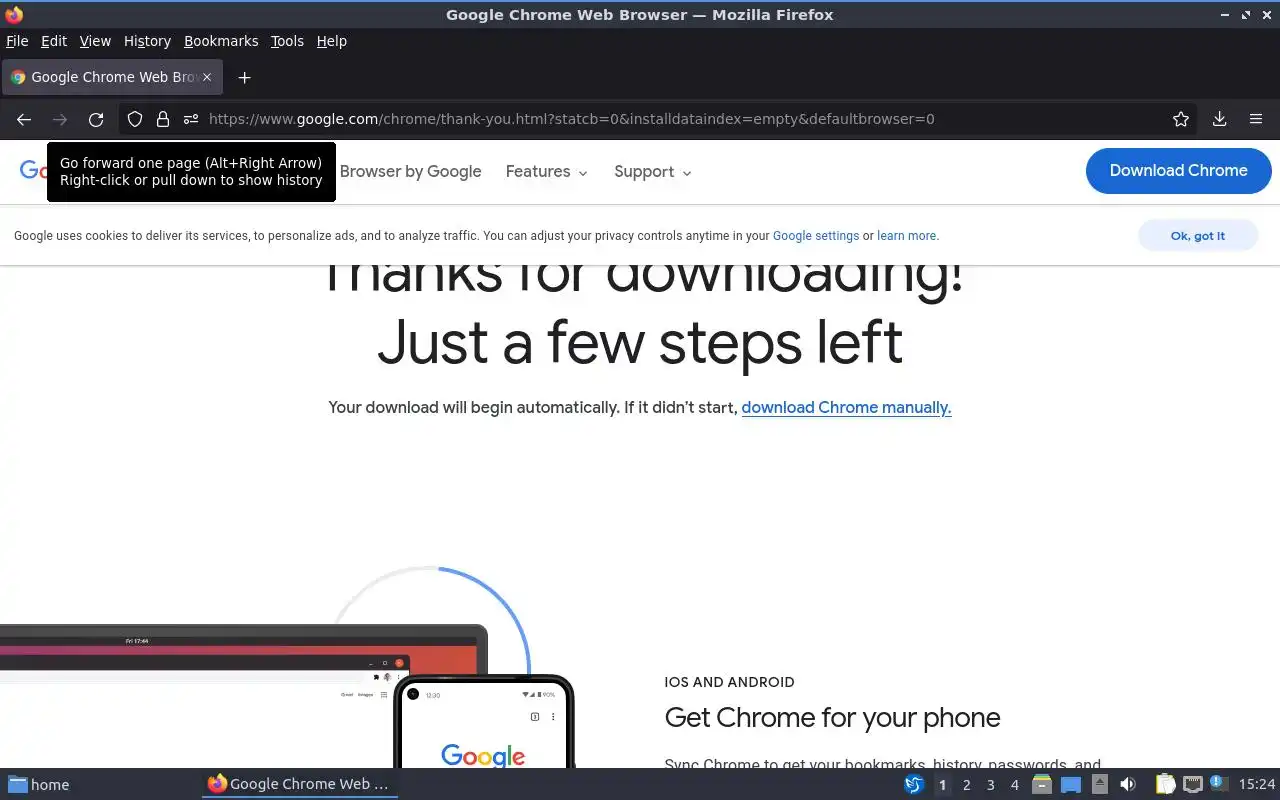Screen dimensions: 1280x800
Task: Click the forward navigation arrow
Action: [60, 119]
